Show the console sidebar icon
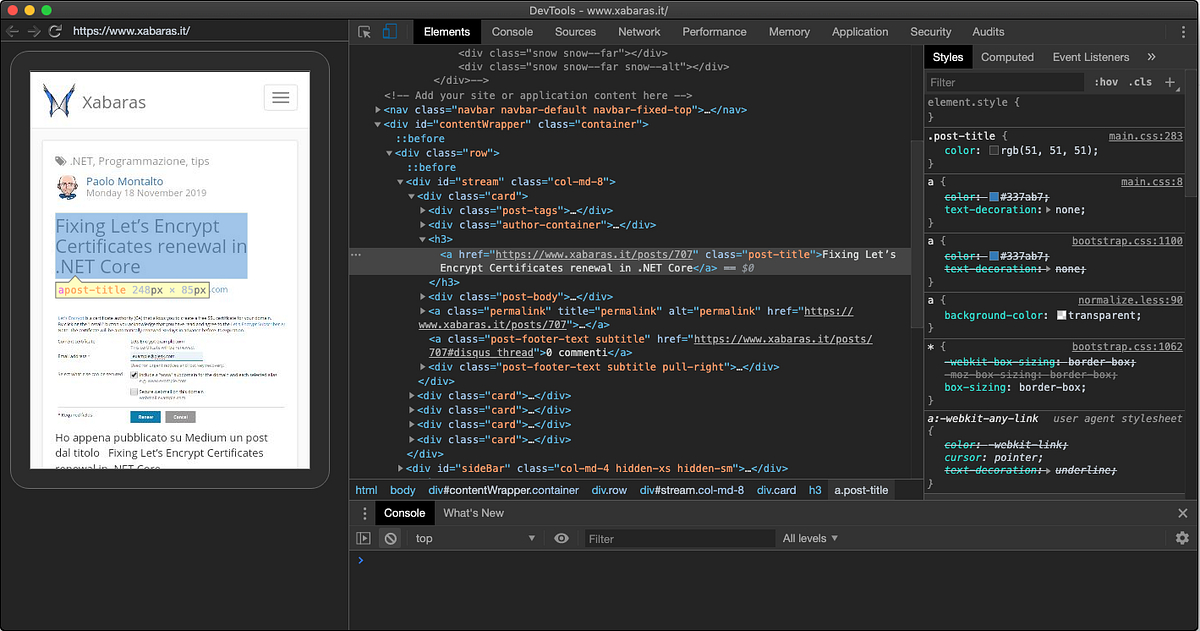The image size is (1200, 631). point(364,538)
